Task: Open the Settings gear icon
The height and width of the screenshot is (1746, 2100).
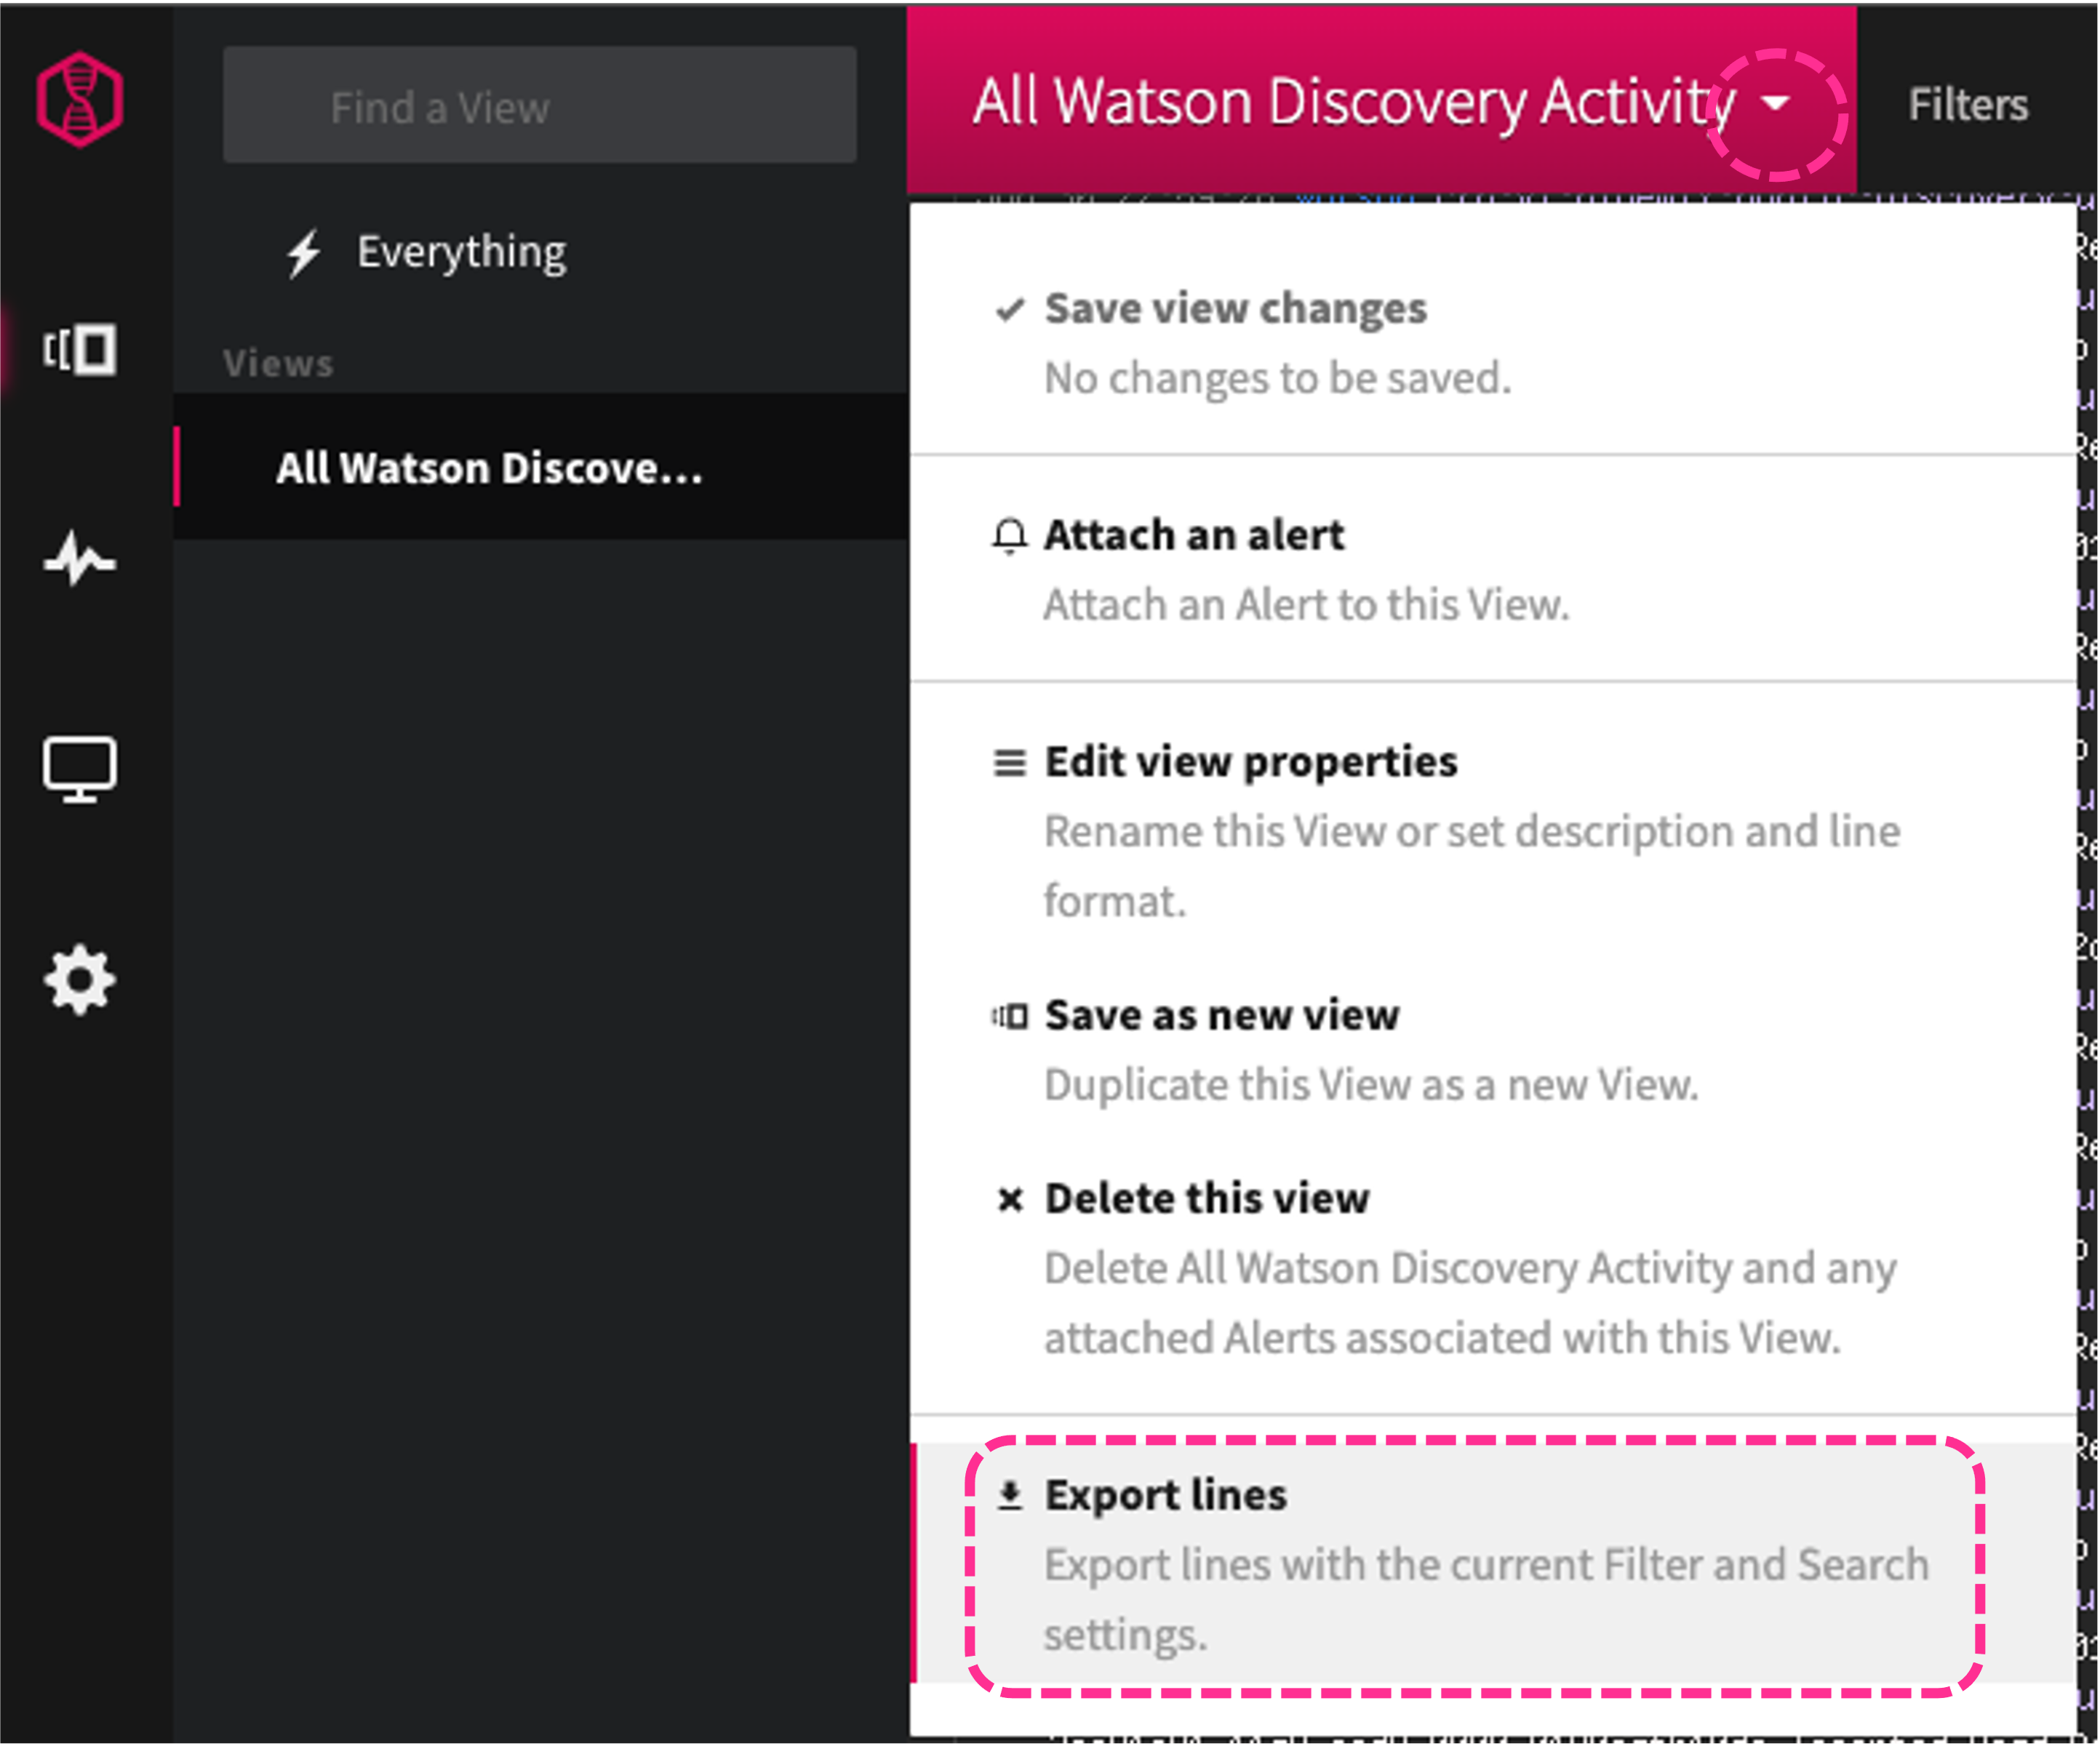Action: (x=81, y=980)
